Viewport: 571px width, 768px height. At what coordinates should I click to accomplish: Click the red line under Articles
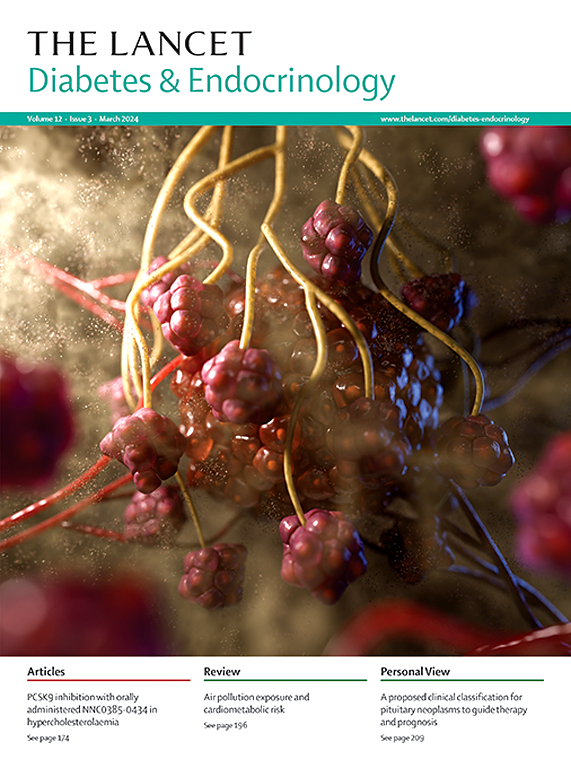pos(109,680)
